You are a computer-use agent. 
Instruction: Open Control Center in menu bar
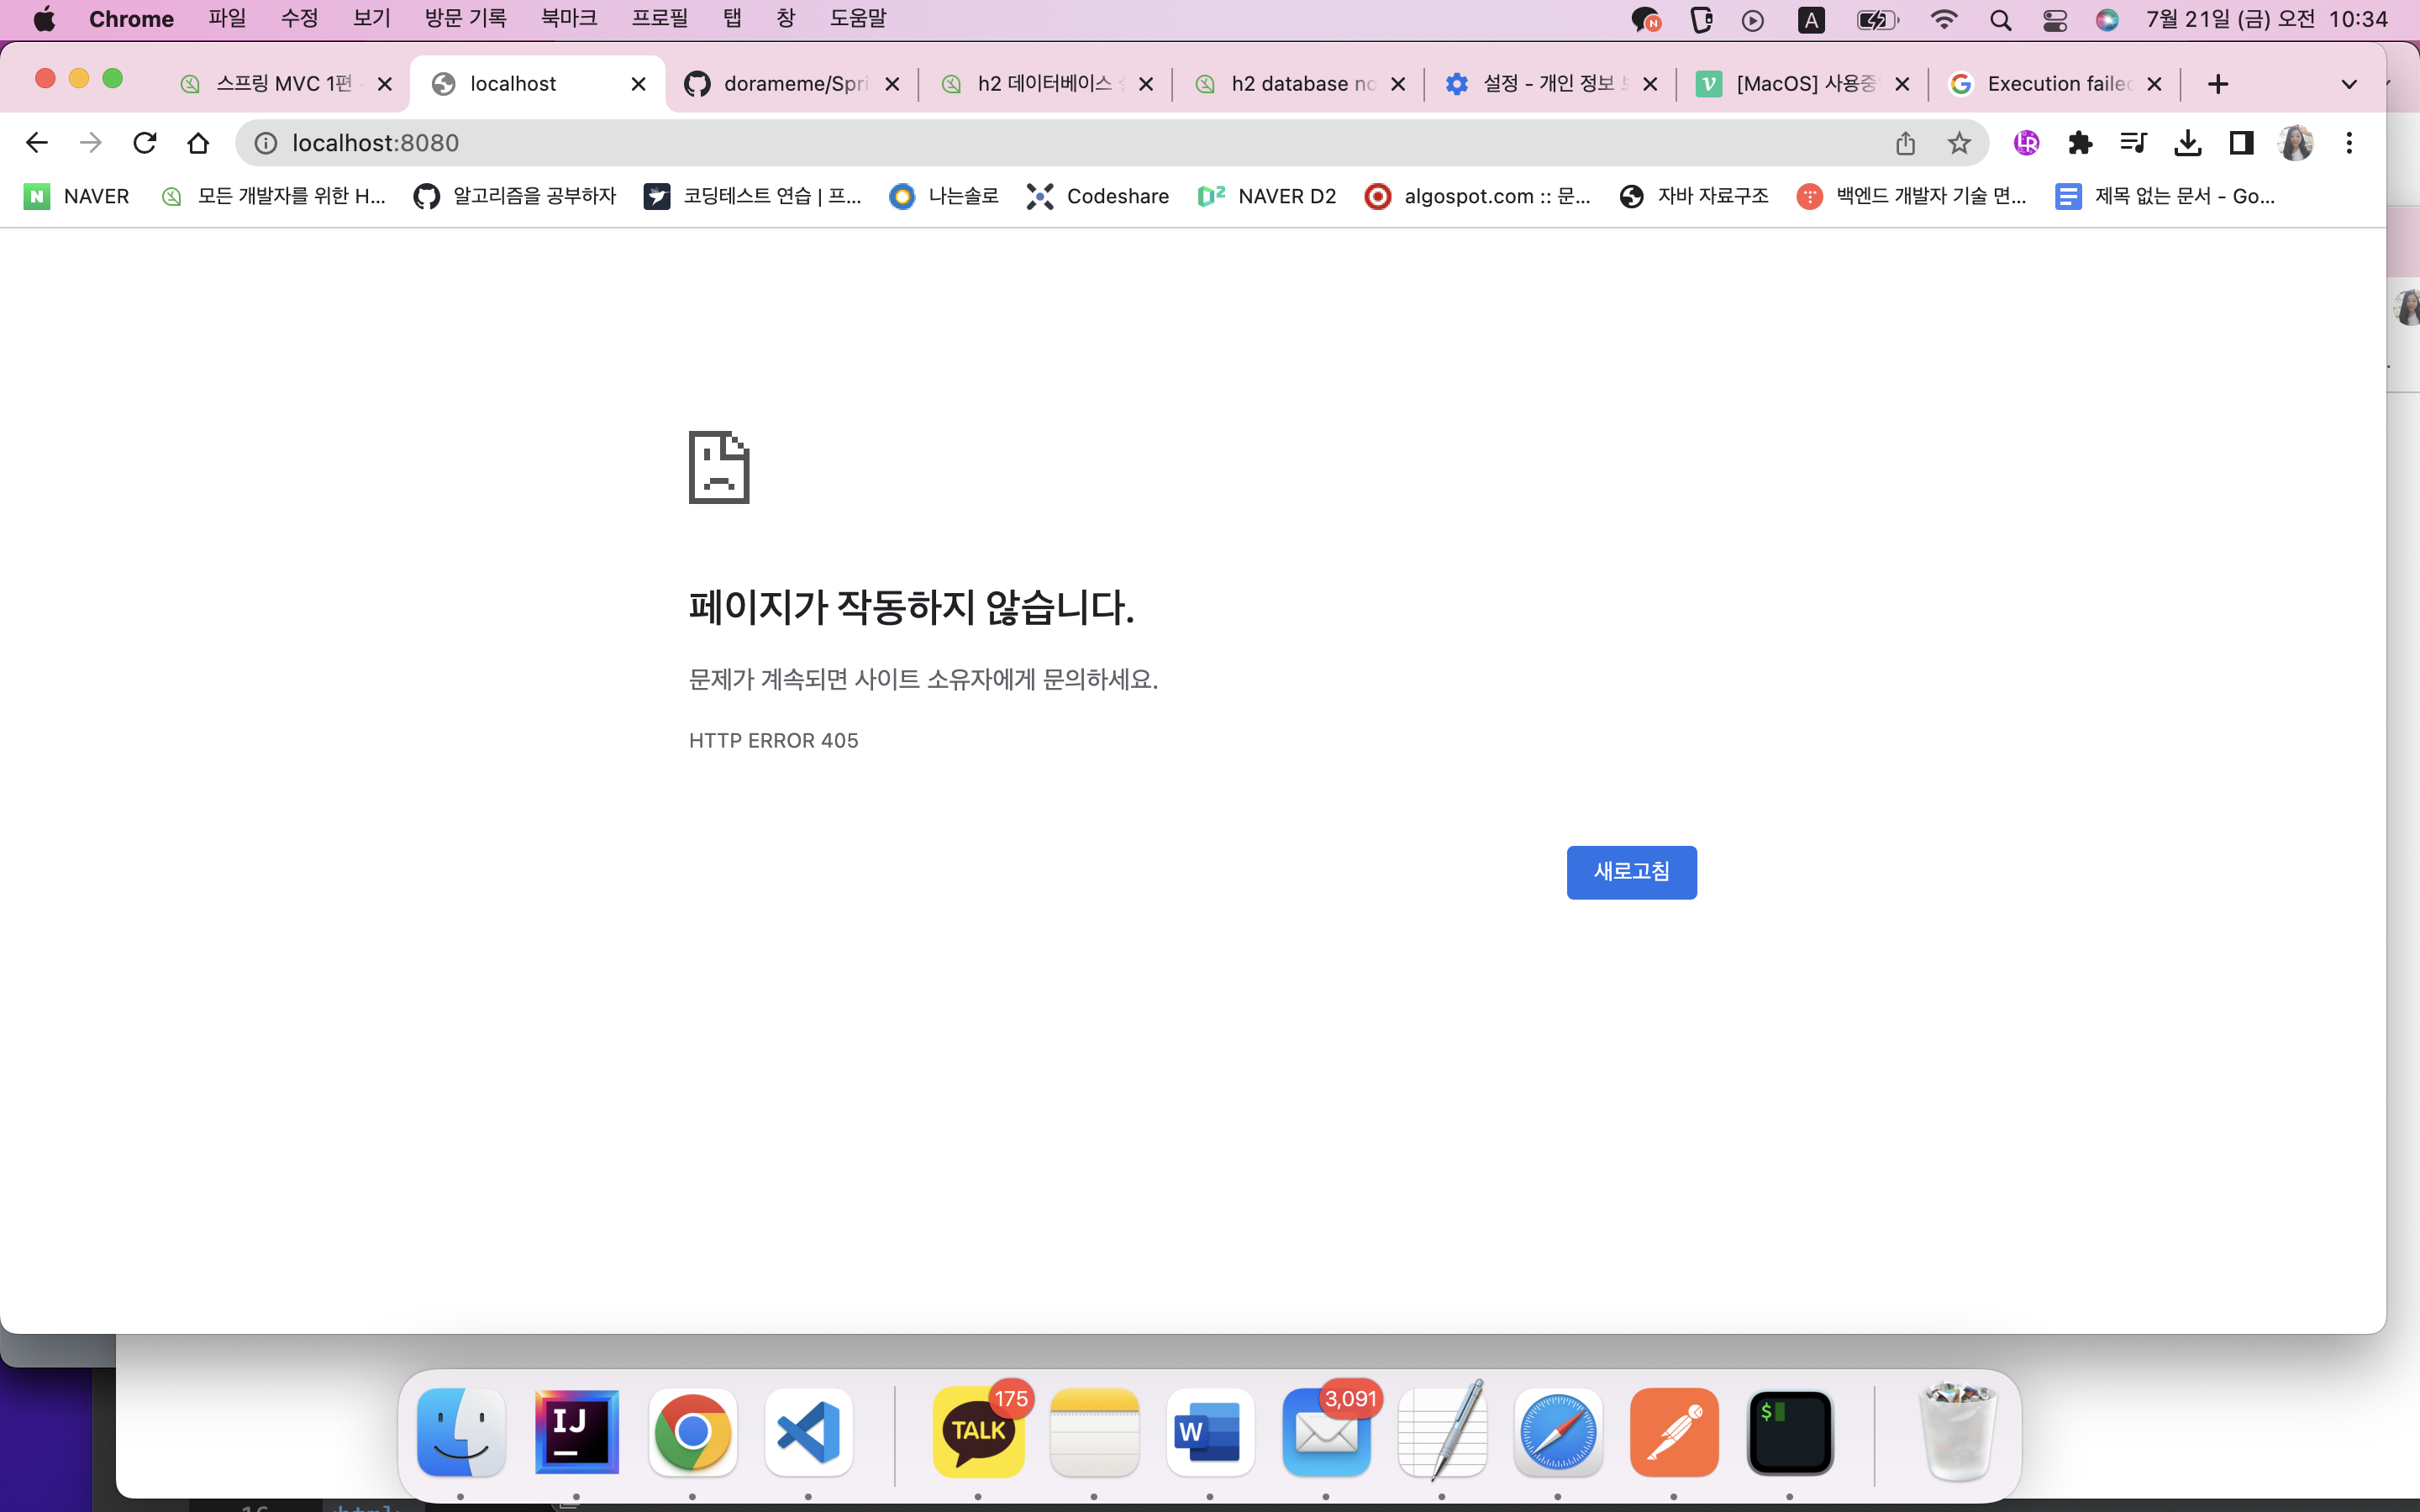2054,20
